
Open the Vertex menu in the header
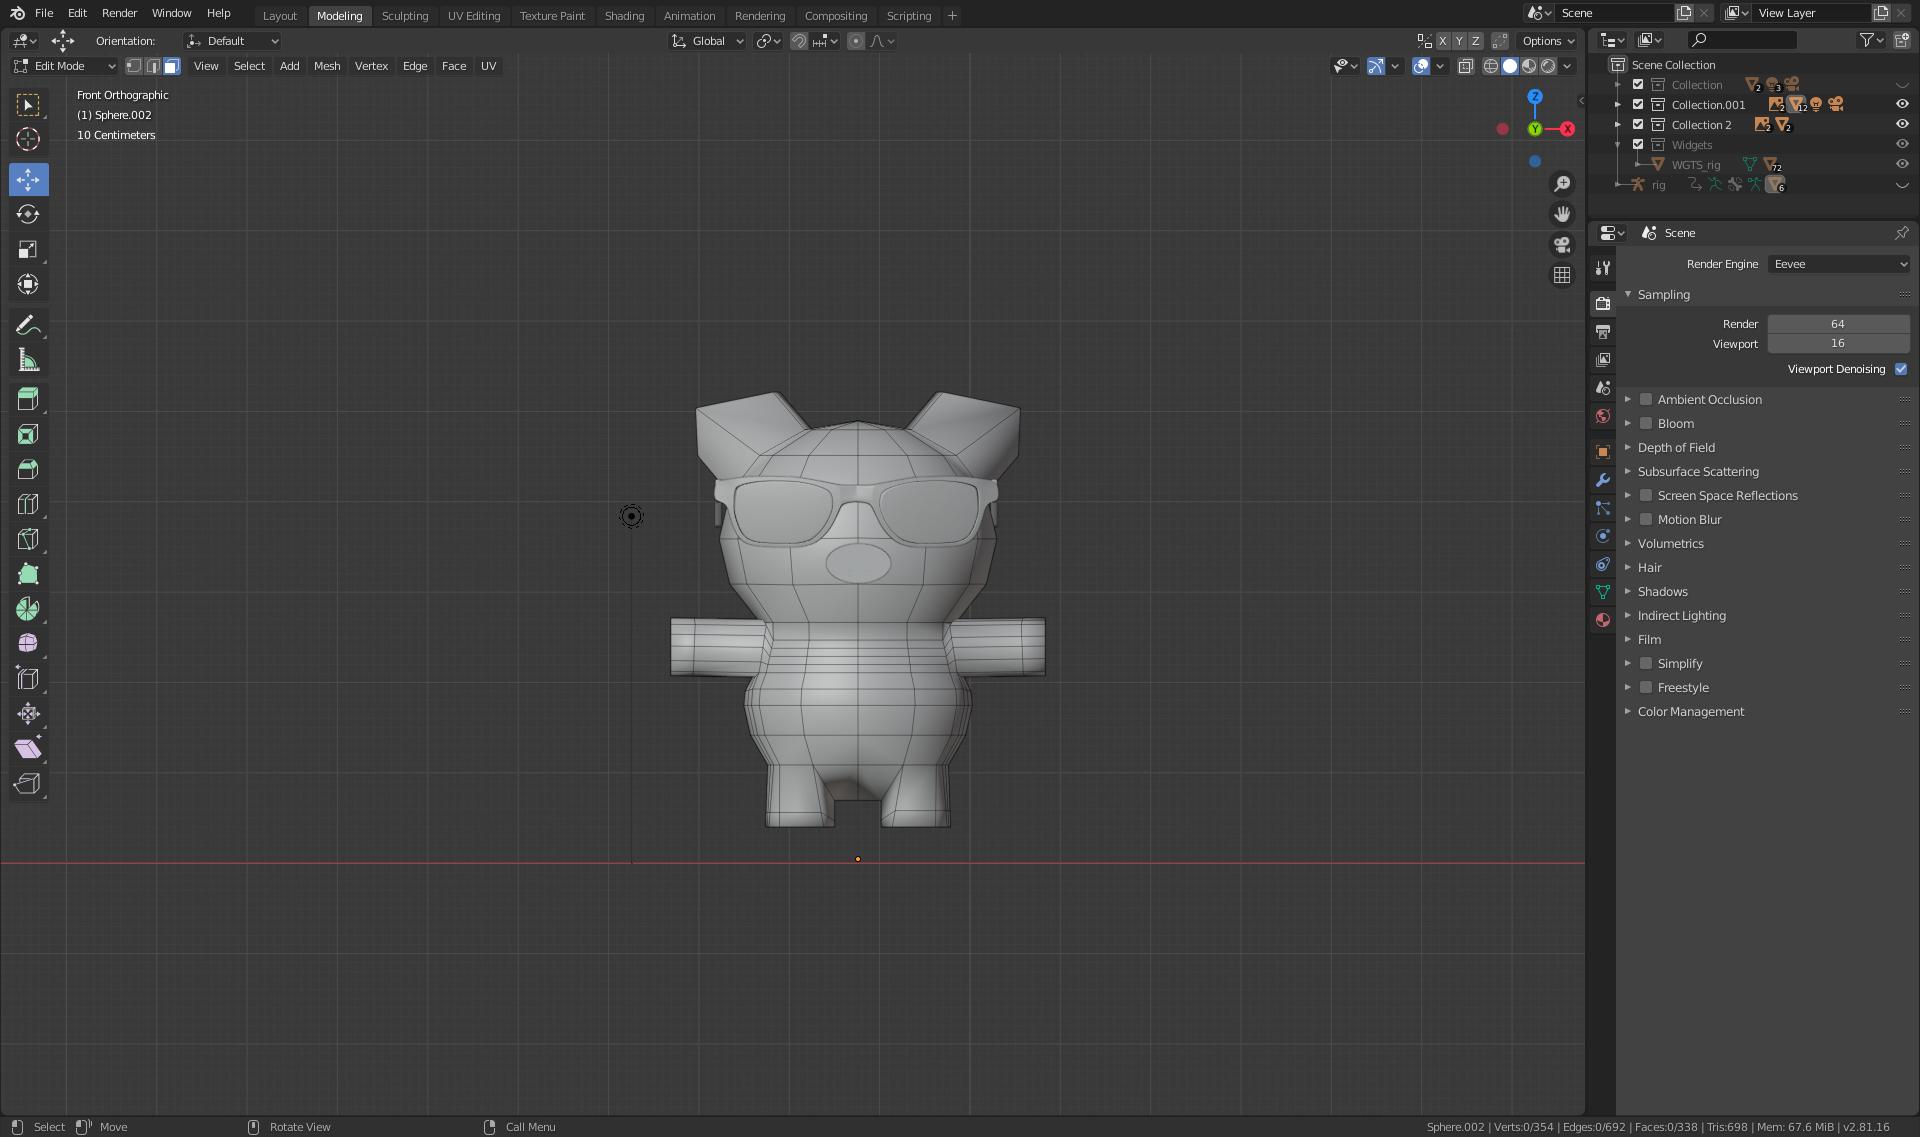371,66
